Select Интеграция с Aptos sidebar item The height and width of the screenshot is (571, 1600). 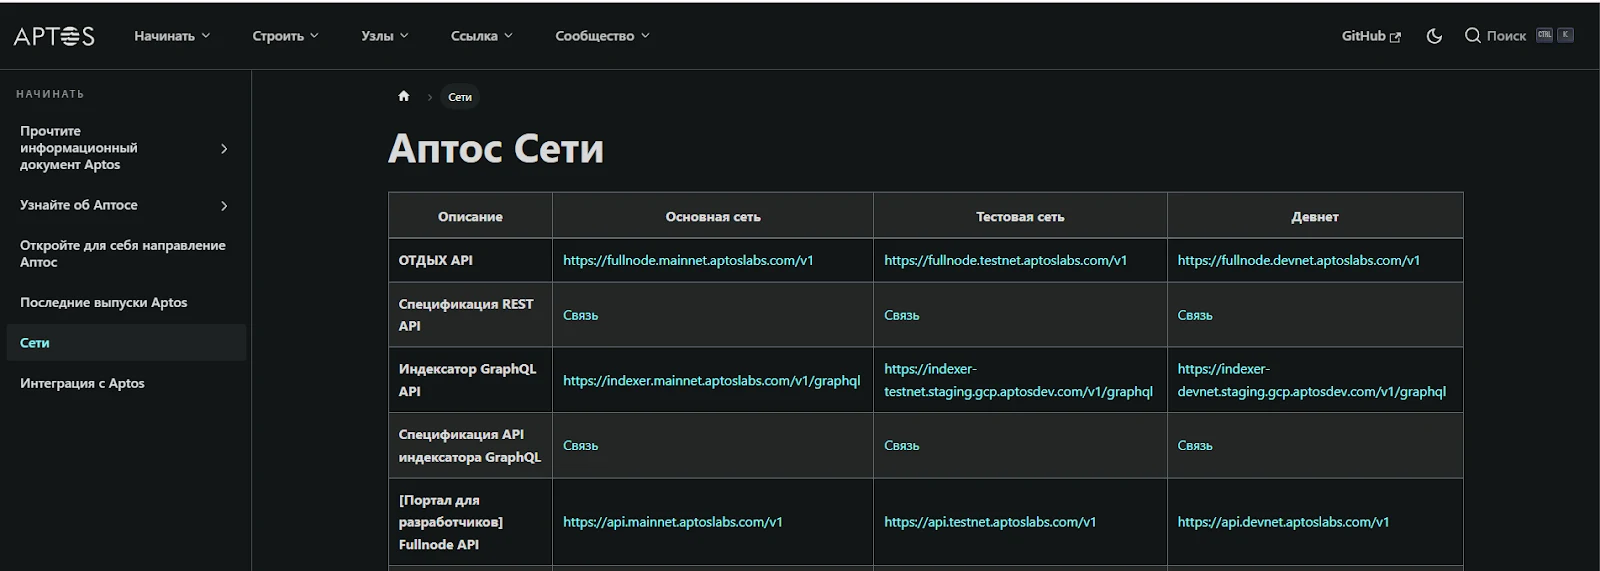point(126,383)
